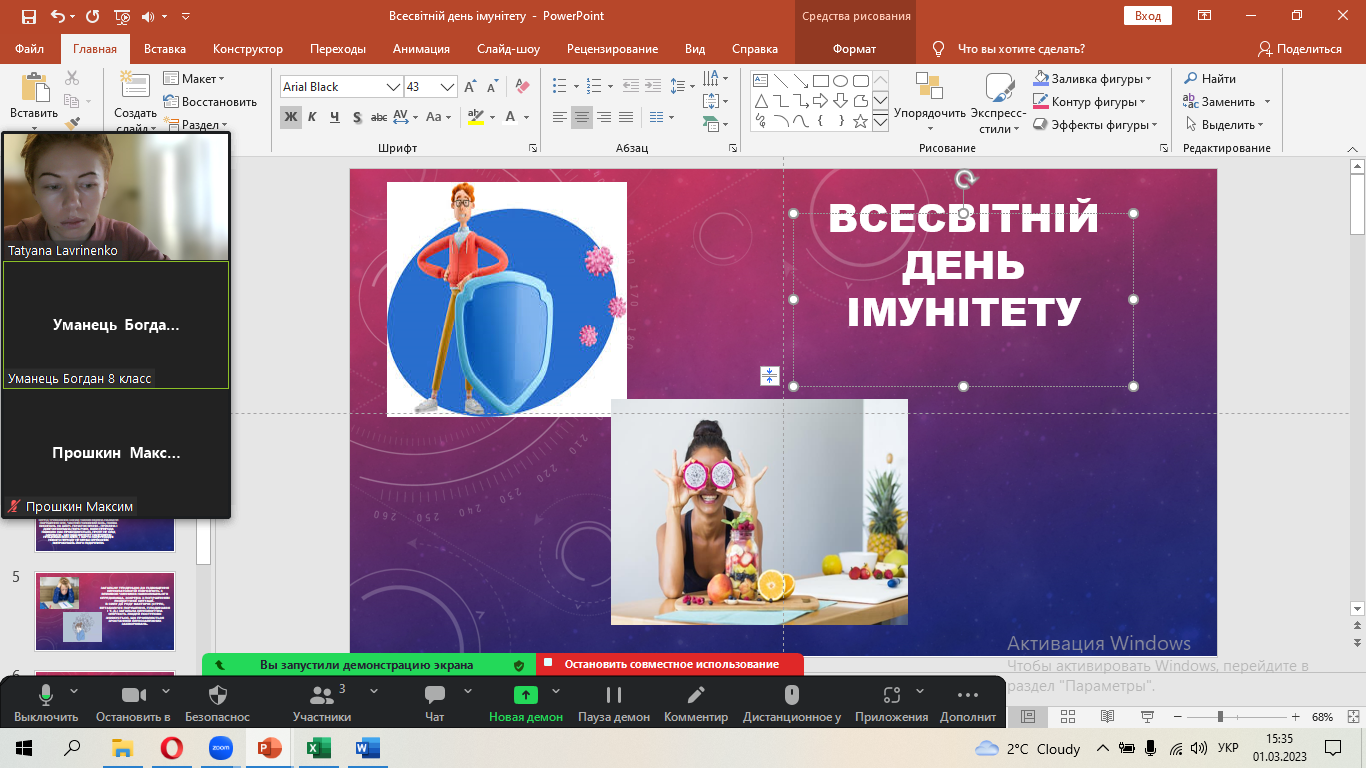This screenshot has width=1366, height=768.
Task: Click the Zoom Chat icon
Action: (434, 695)
